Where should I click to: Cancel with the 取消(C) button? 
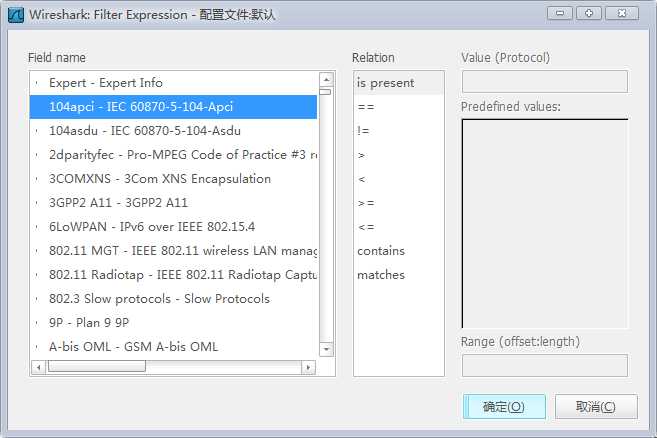click(596, 407)
